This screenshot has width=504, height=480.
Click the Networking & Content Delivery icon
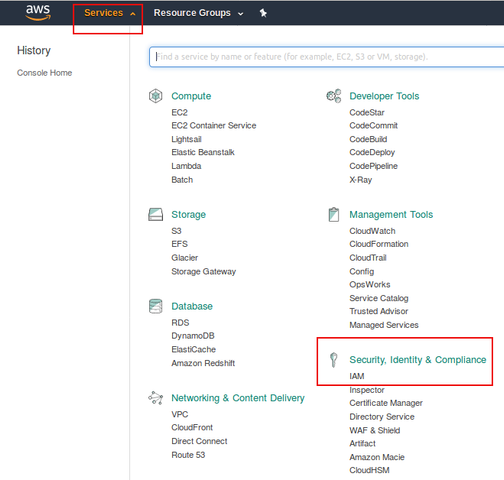[155, 398]
